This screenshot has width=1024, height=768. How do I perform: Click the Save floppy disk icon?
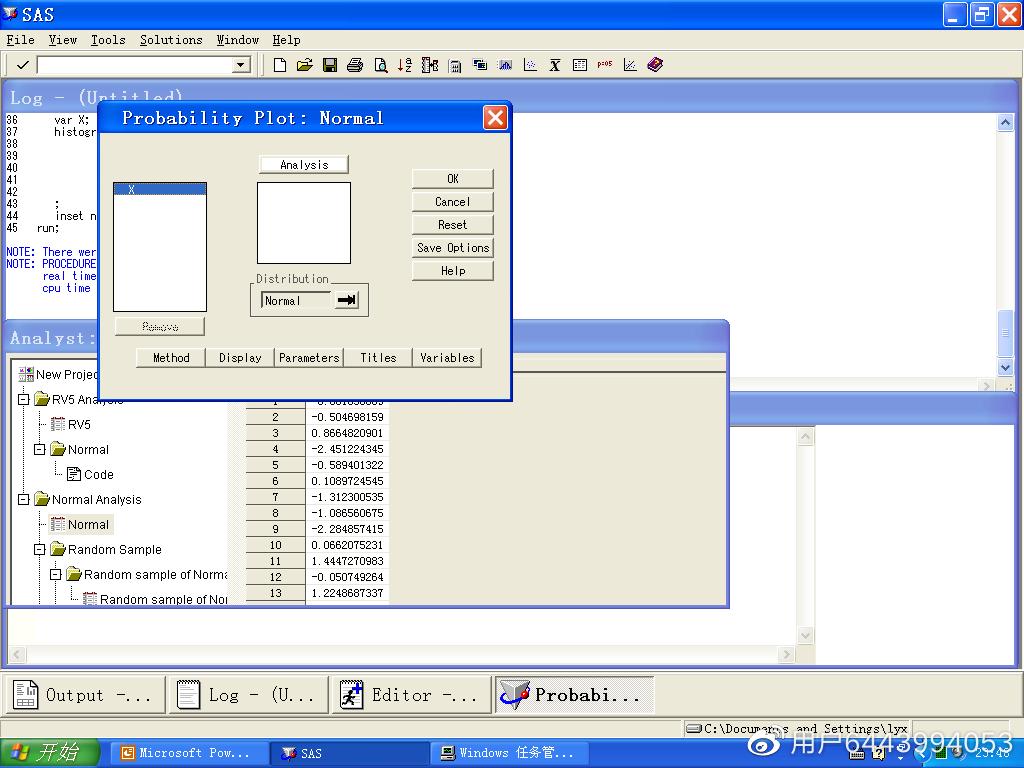[330, 65]
